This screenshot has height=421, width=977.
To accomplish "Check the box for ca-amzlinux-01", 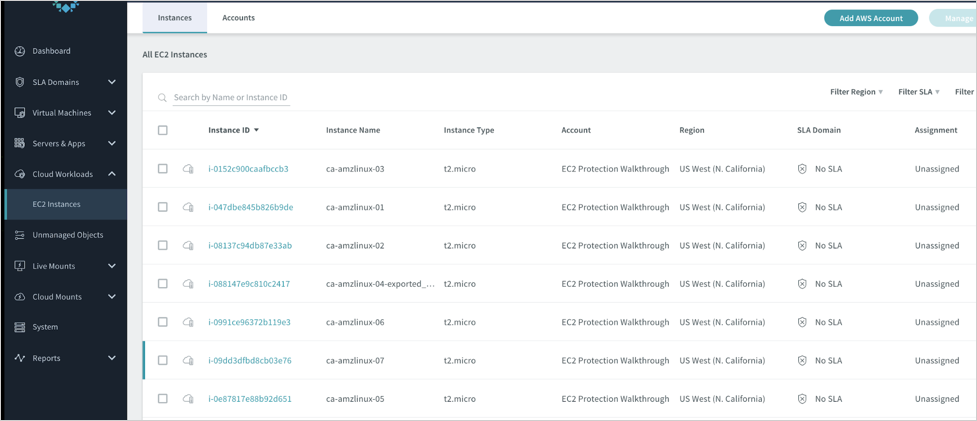I will coord(163,207).
